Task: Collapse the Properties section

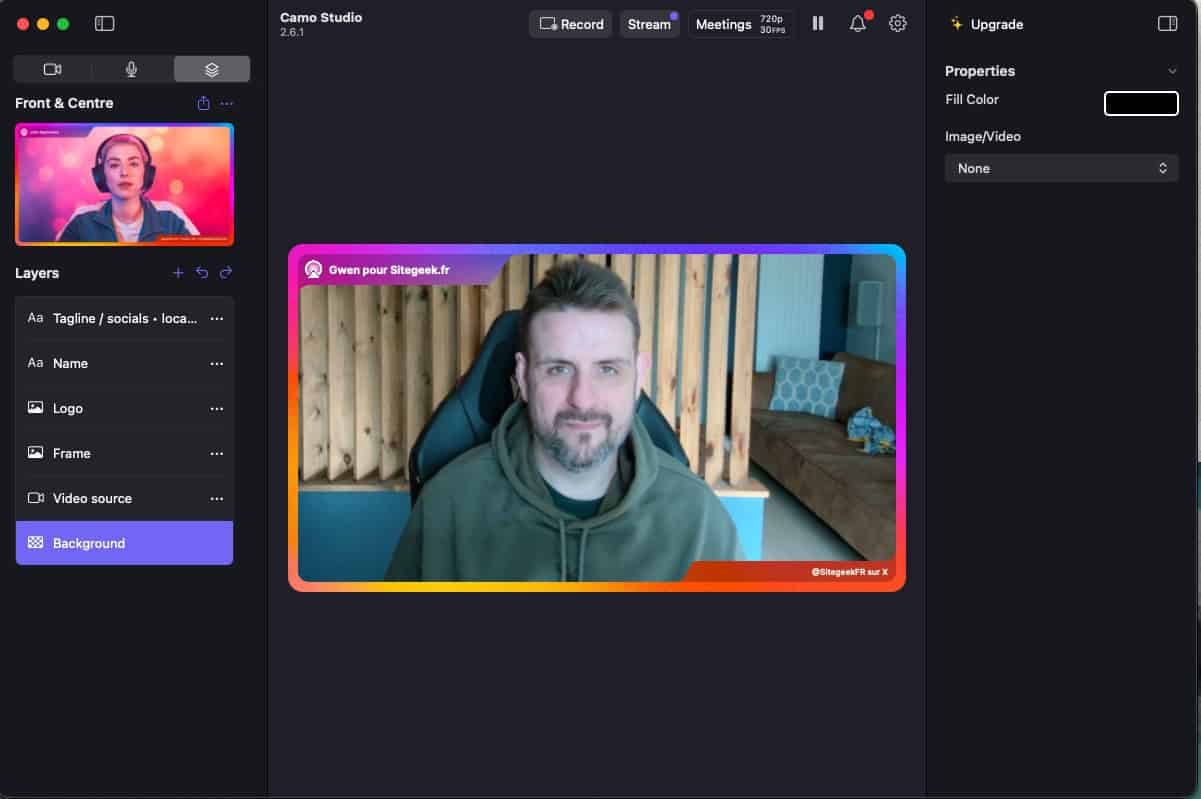Action: (1172, 71)
